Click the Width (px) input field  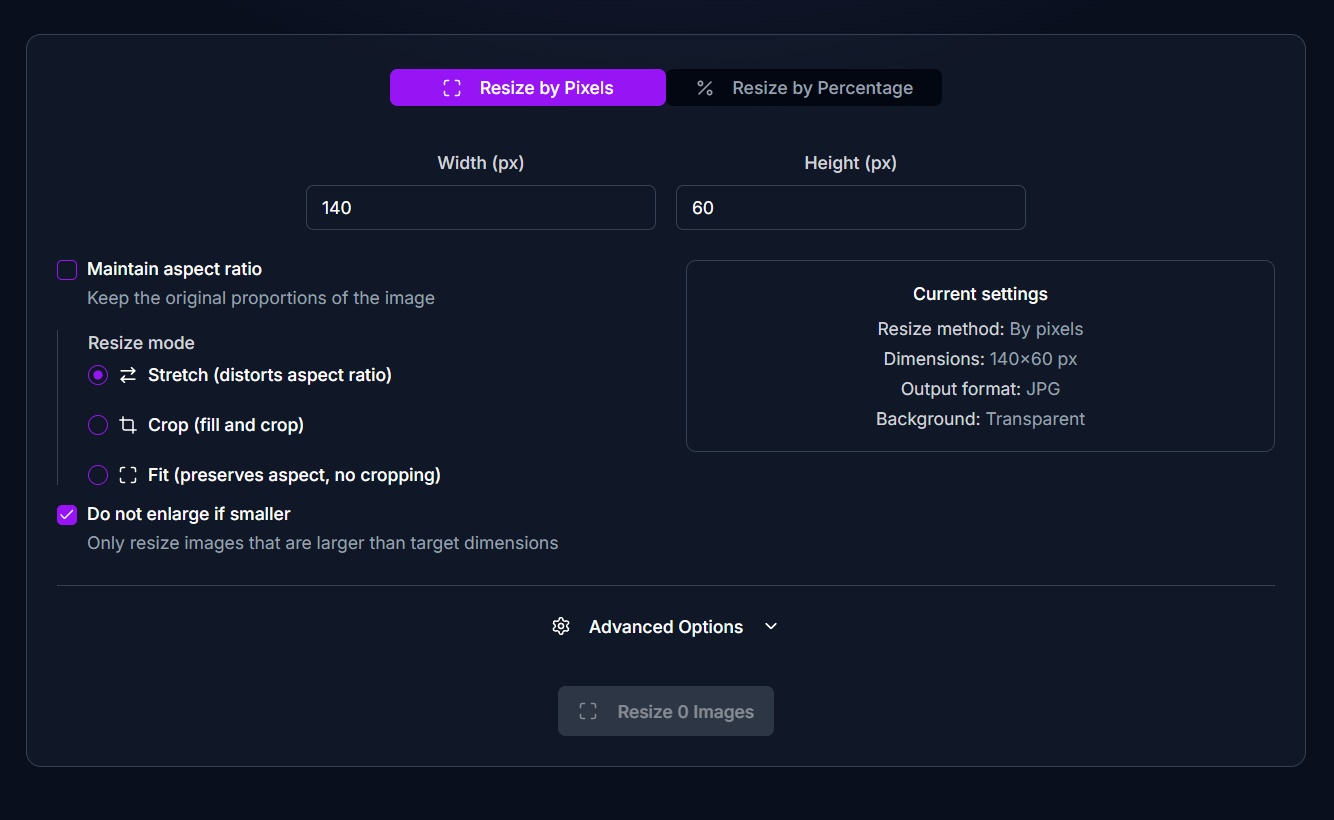pos(480,208)
